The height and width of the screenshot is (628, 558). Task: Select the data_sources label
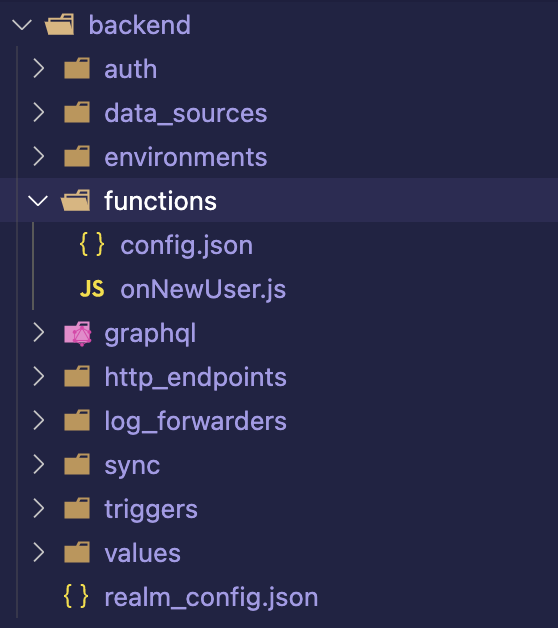185,113
